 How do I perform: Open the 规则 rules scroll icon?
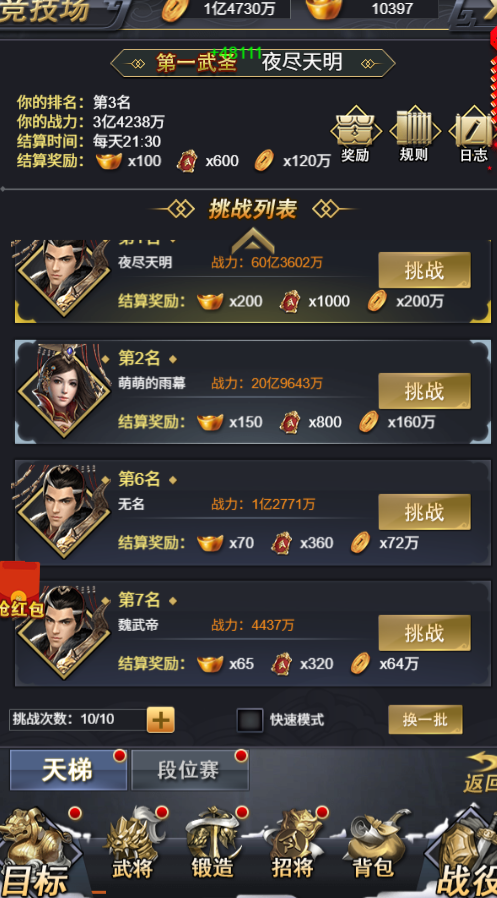(414, 133)
